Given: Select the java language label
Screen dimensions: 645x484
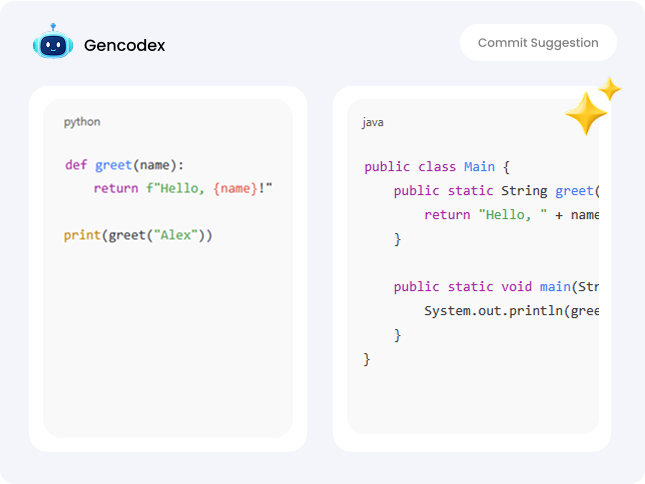Looking at the screenshot, I should coord(373,122).
